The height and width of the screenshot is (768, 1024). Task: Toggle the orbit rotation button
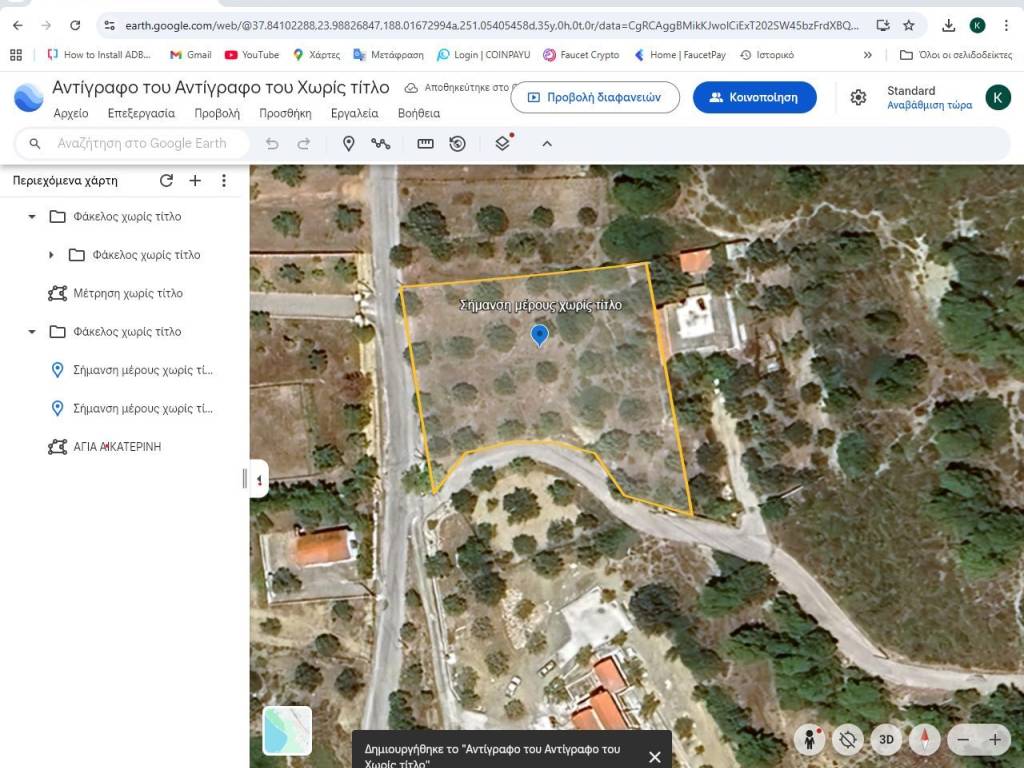[x=849, y=740]
